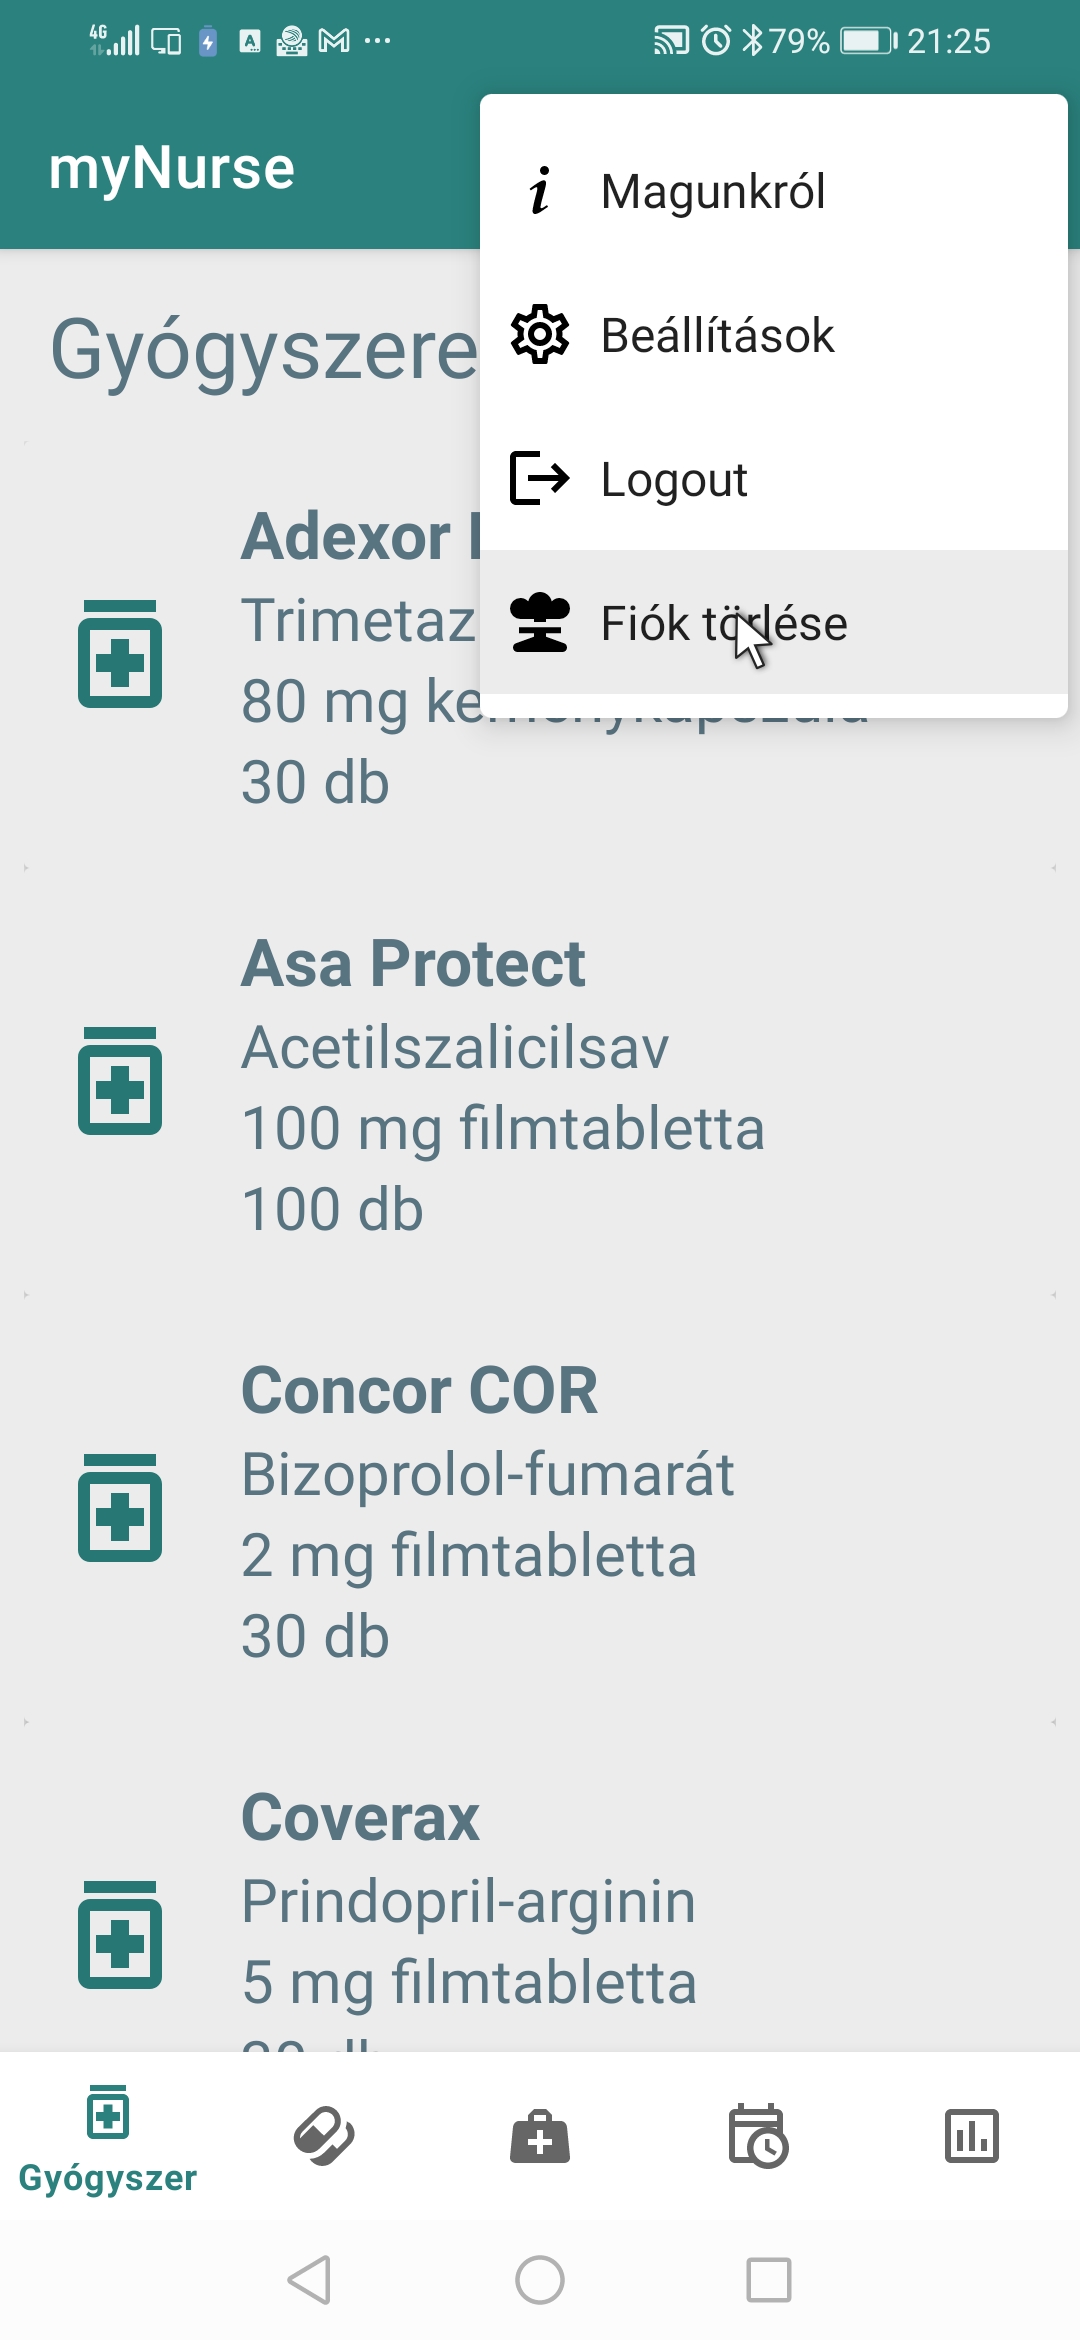Open the medical kit bag tab
Screen dimensions: 1080x2340
(540, 2136)
